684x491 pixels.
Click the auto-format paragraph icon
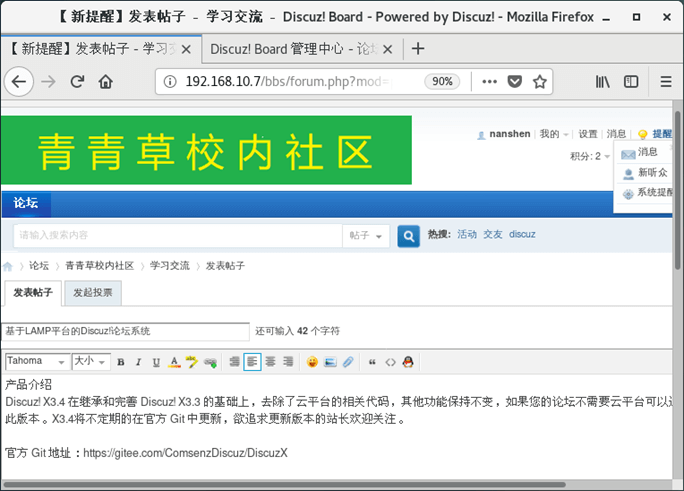pyautogui.click(x=235, y=361)
